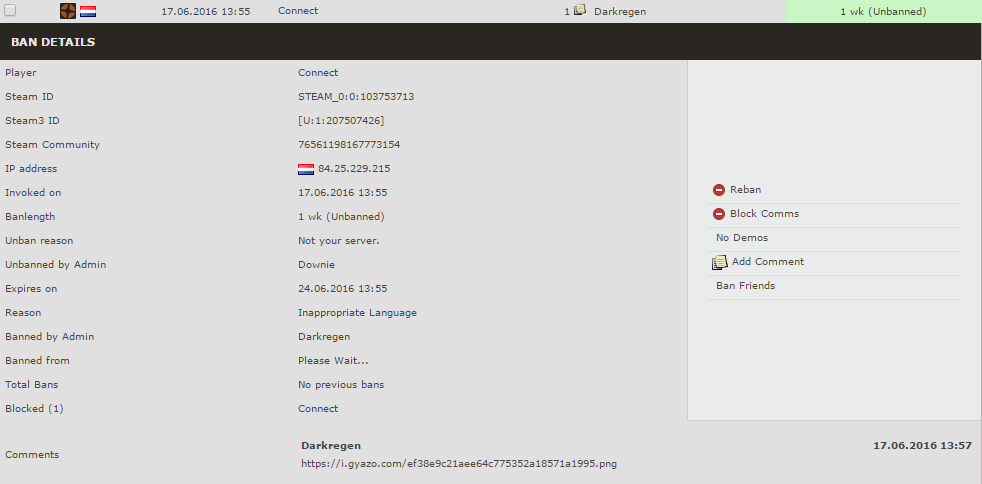
Task: Click the red Reban icon
Action: point(719,190)
